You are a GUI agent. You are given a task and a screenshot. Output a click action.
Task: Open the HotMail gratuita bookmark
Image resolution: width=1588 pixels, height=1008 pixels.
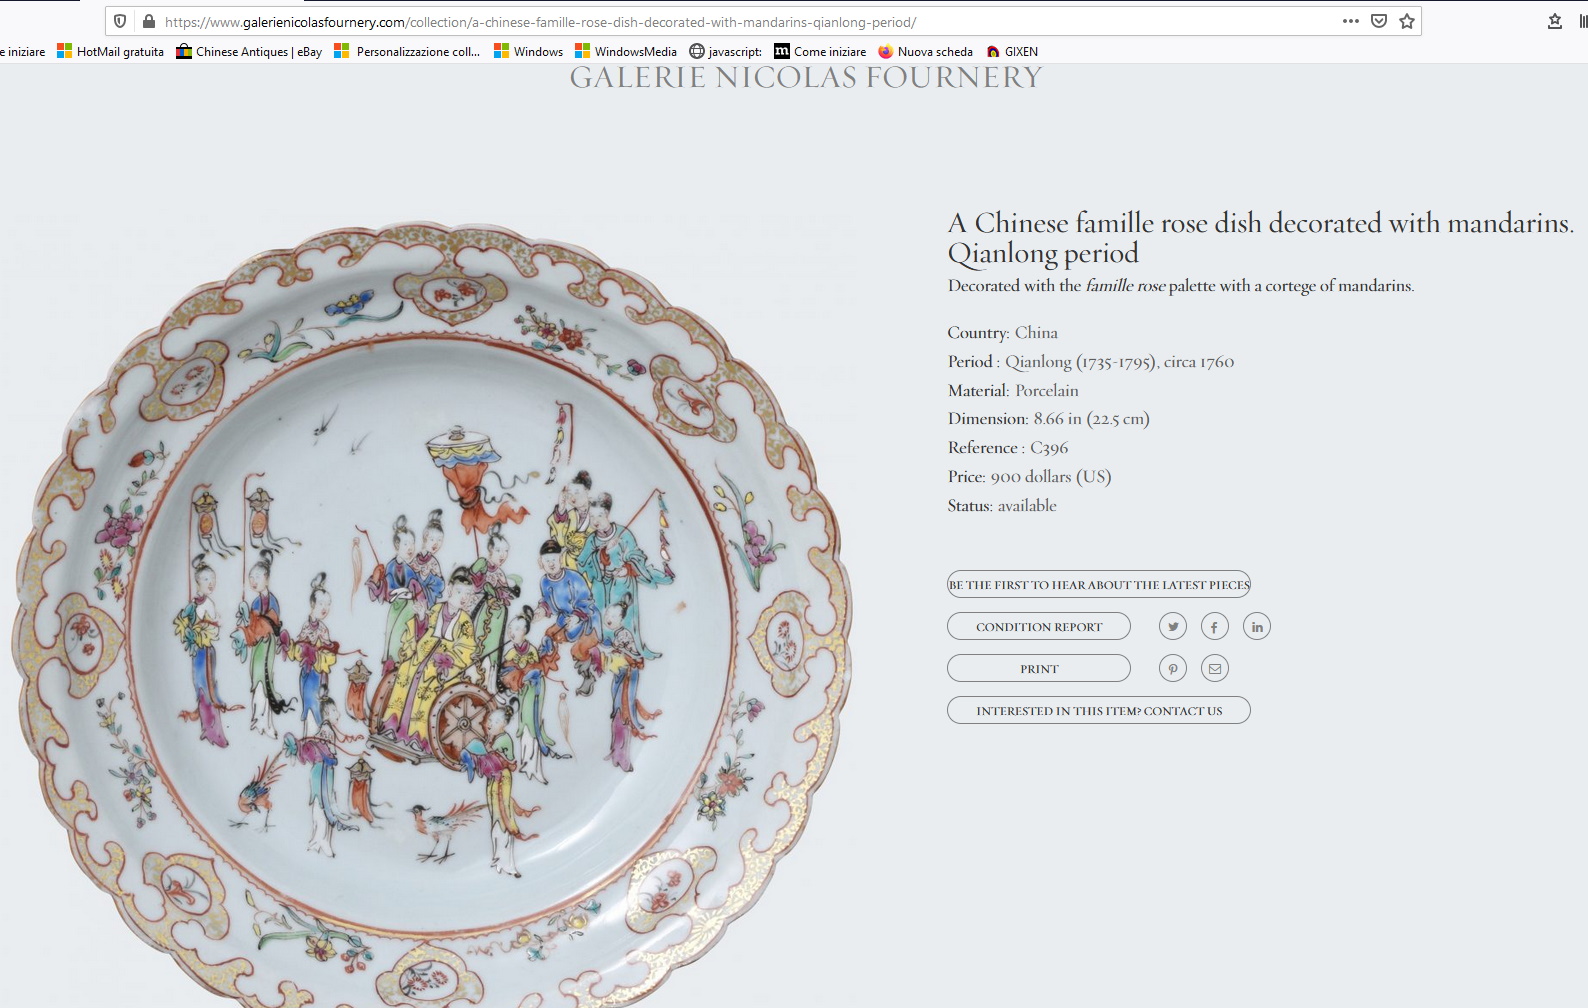pos(110,52)
